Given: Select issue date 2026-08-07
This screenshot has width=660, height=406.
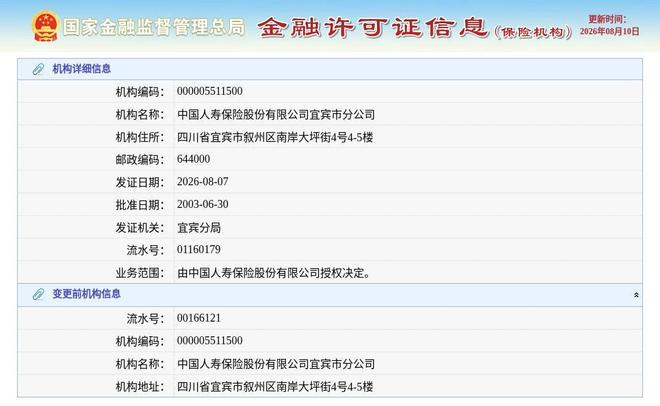Looking at the screenshot, I should [202, 182].
